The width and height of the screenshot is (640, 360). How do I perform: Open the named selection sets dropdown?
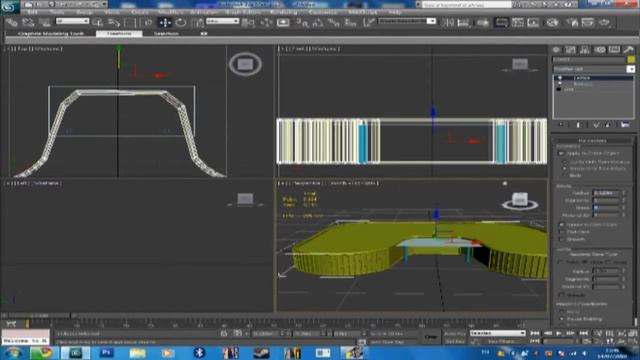407,21
